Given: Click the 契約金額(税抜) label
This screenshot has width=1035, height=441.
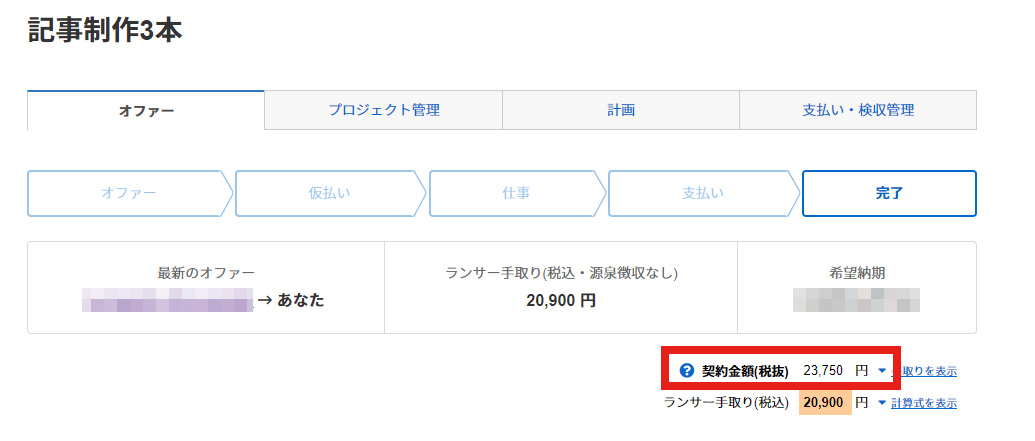Looking at the screenshot, I should click(x=745, y=371).
